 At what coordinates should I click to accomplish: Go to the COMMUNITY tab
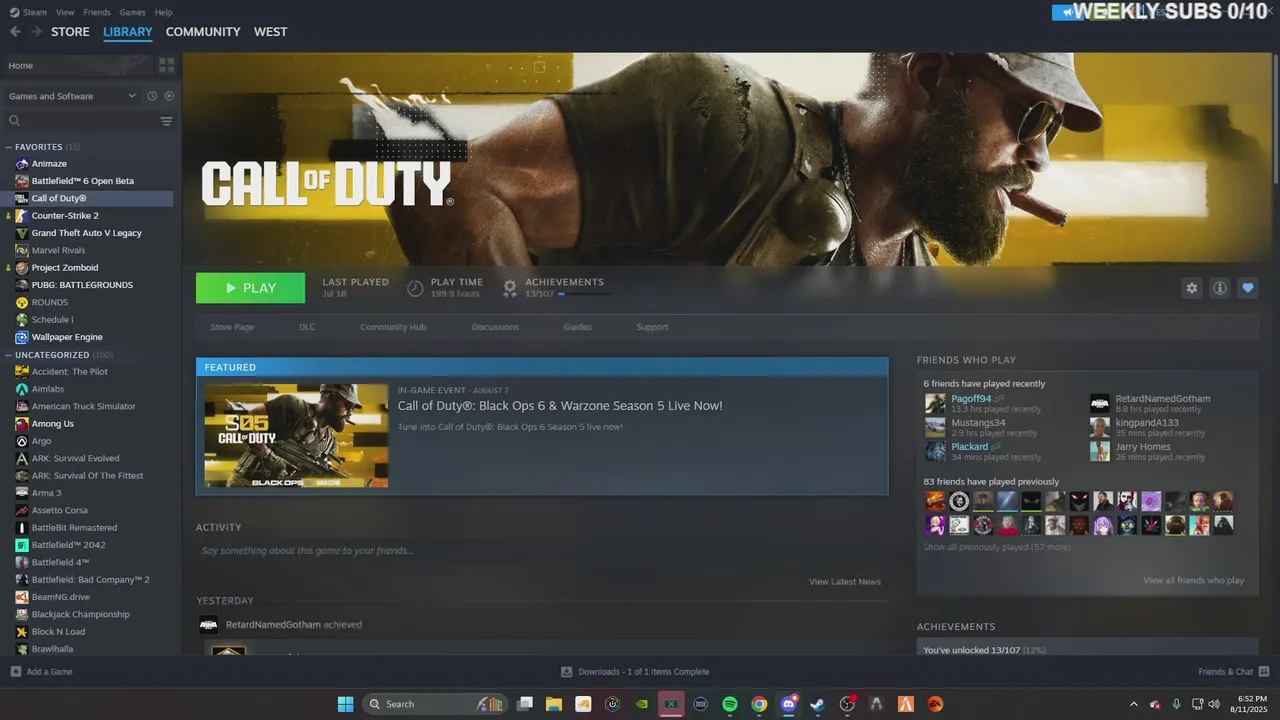pyautogui.click(x=203, y=32)
